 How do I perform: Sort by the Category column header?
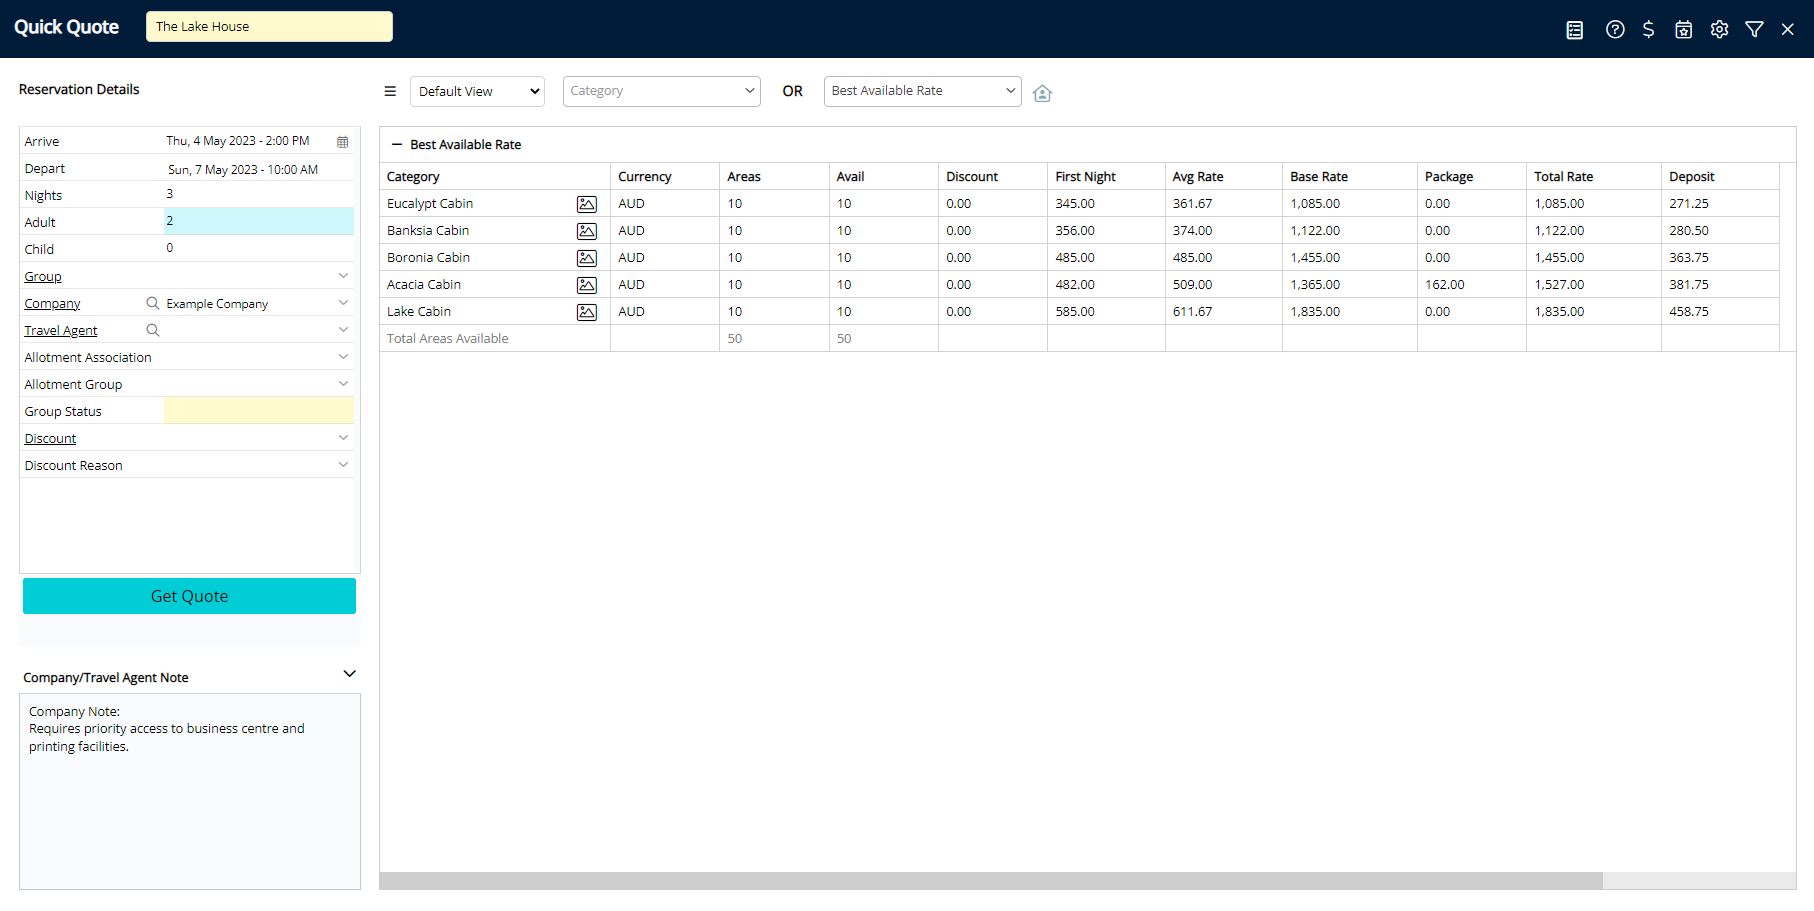[x=413, y=177]
